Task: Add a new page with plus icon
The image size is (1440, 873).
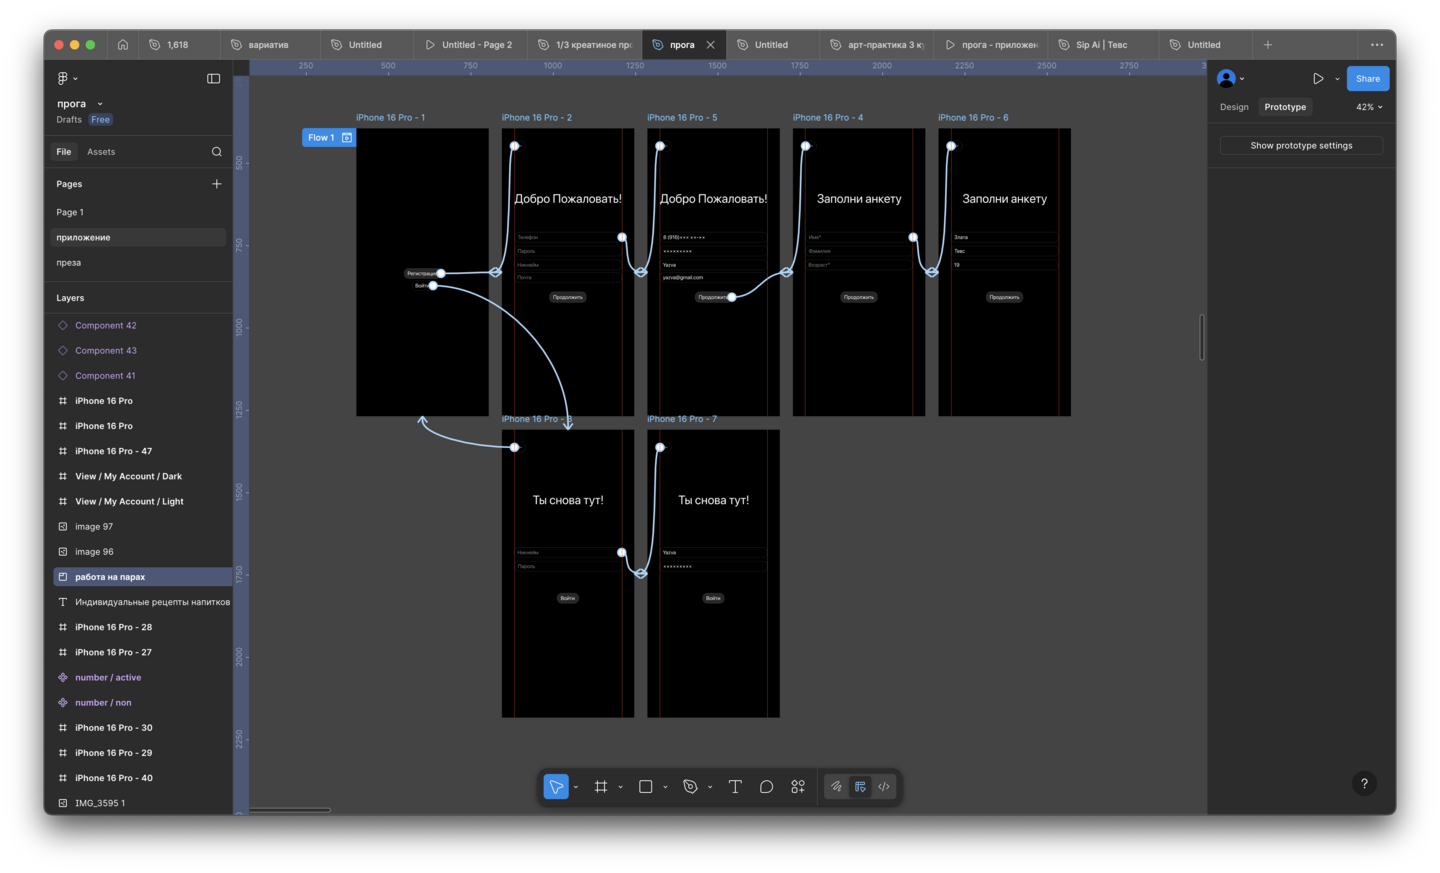Action: (x=216, y=184)
